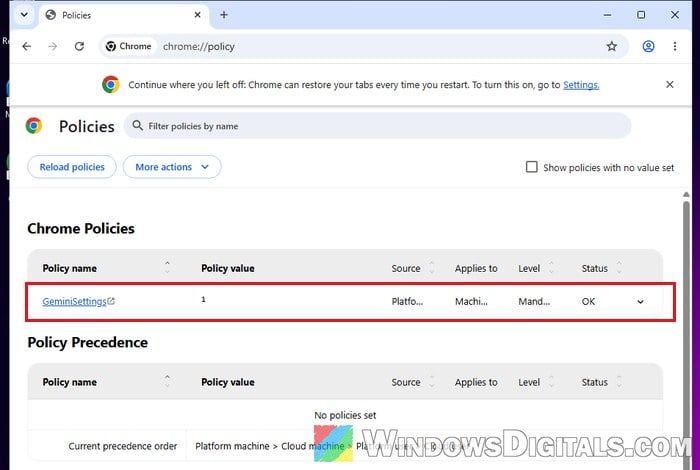Click the GeminiSettings status OK cell

coord(588,302)
